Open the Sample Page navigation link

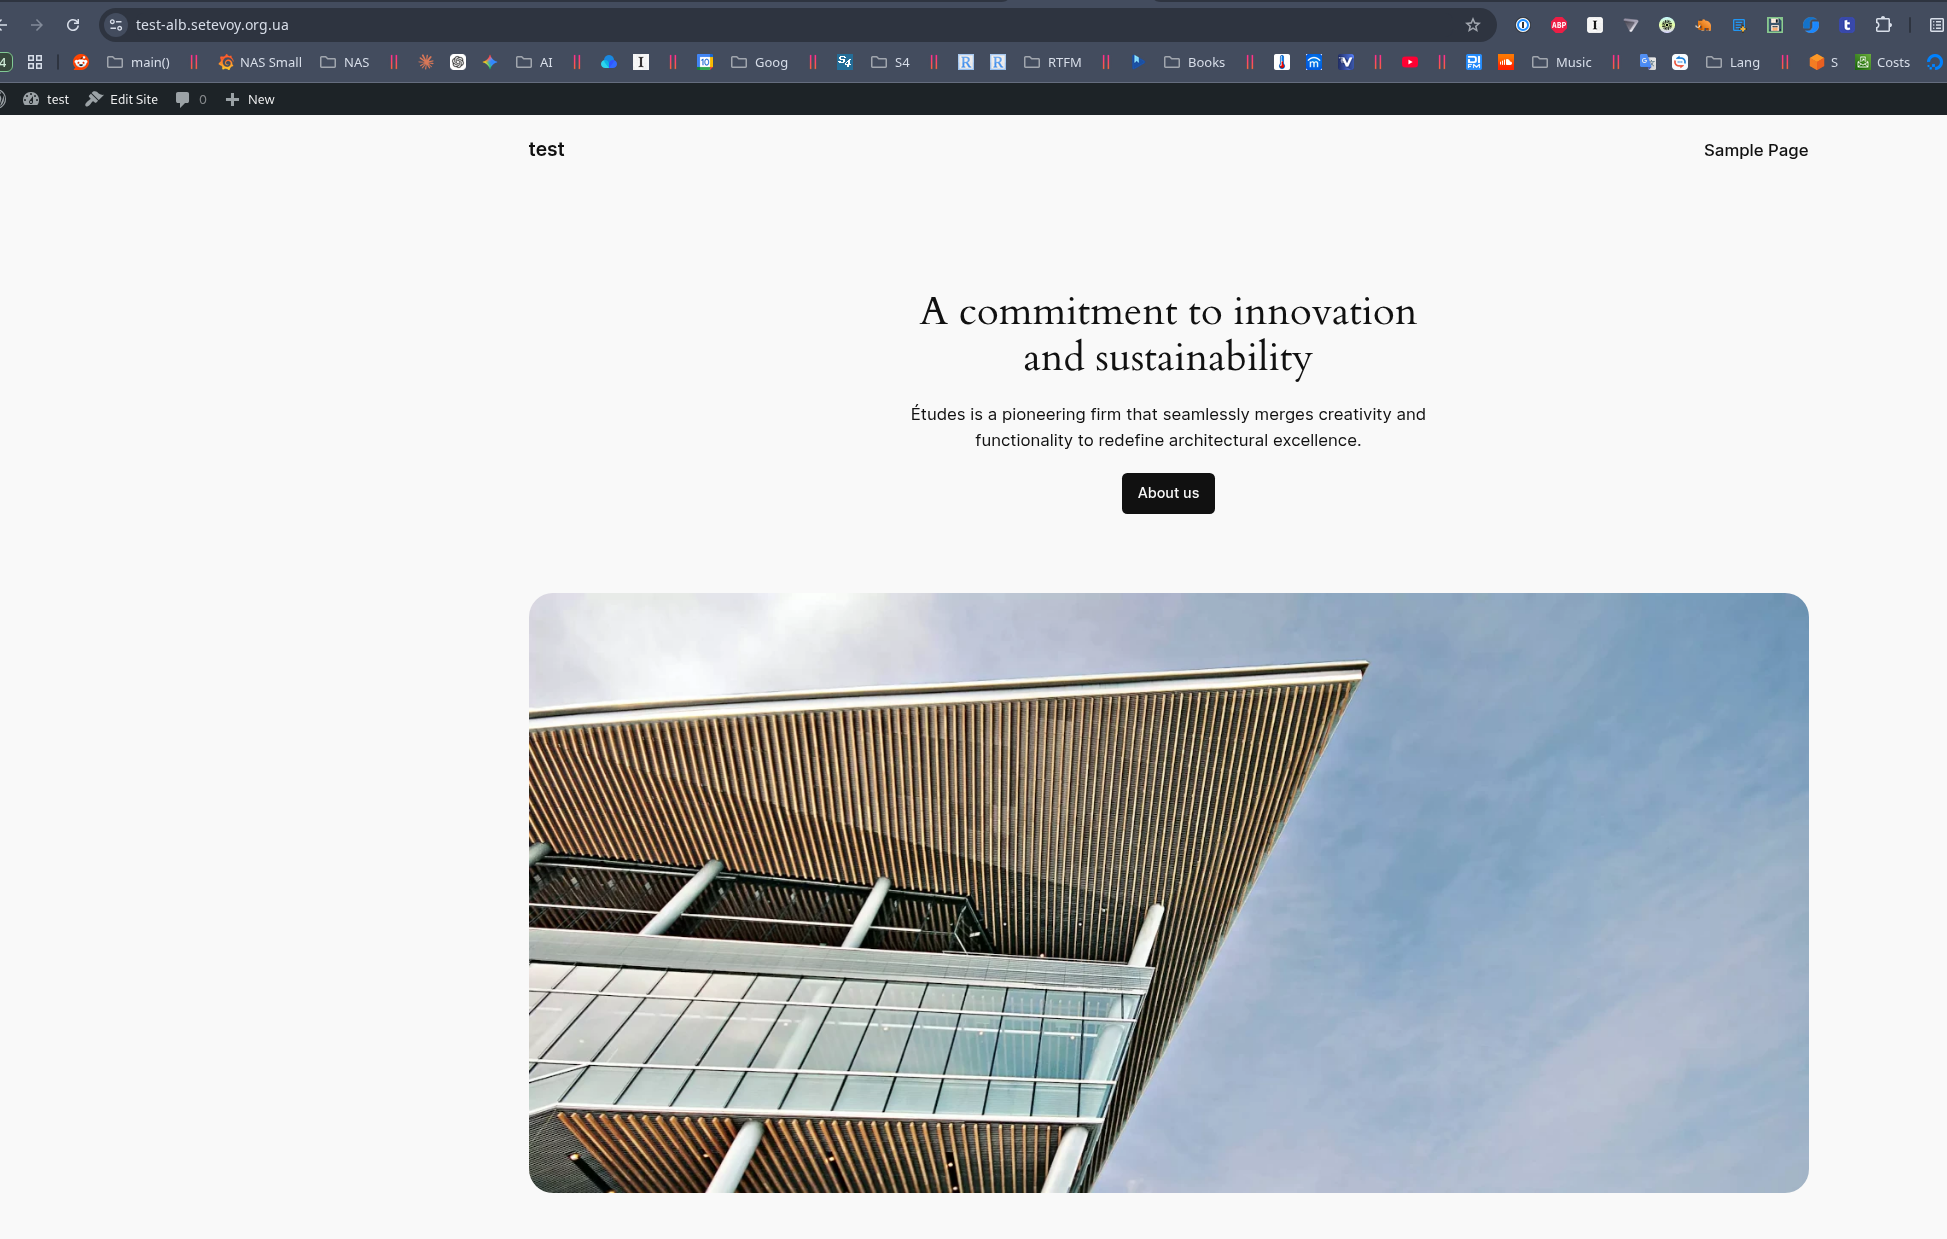click(x=1755, y=150)
